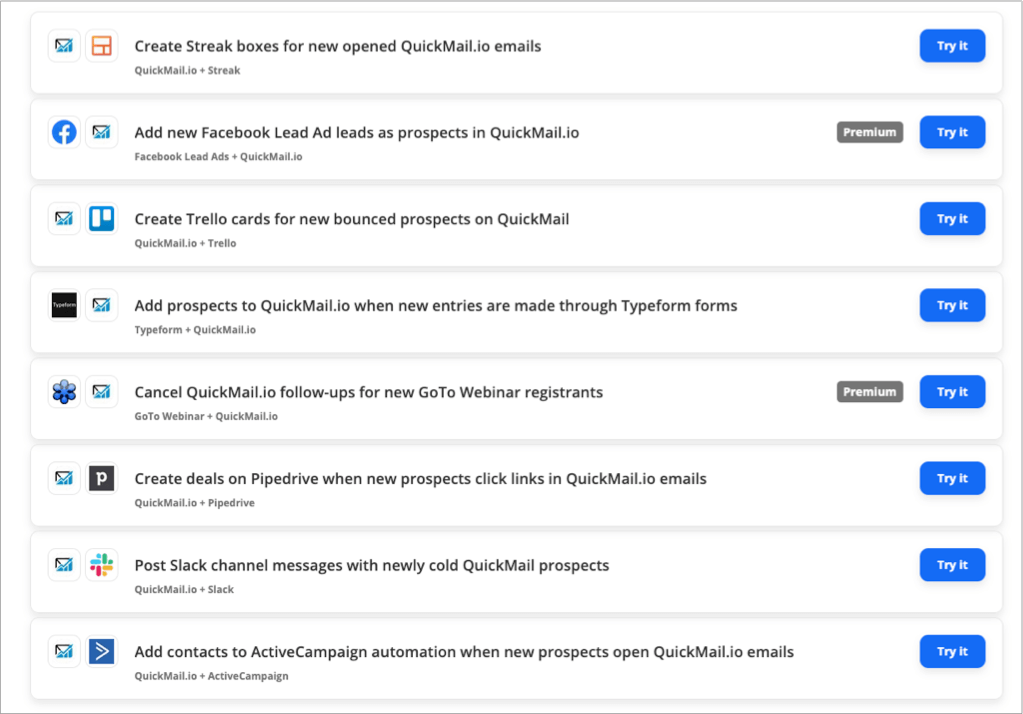Open 'Add prospects to QuickMail.io' Typeform title

(436, 306)
